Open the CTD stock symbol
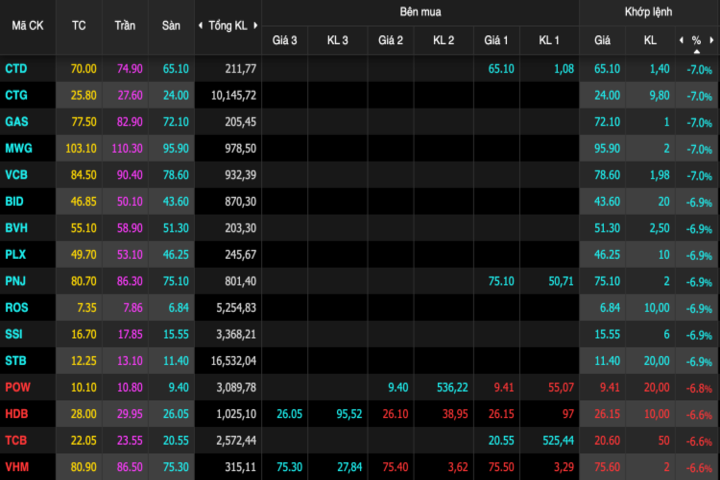720x480 pixels. (17, 68)
